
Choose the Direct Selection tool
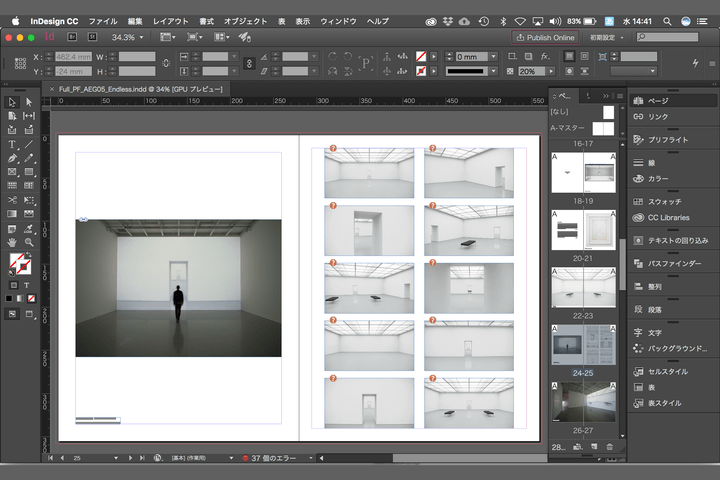pyautogui.click(x=29, y=102)
